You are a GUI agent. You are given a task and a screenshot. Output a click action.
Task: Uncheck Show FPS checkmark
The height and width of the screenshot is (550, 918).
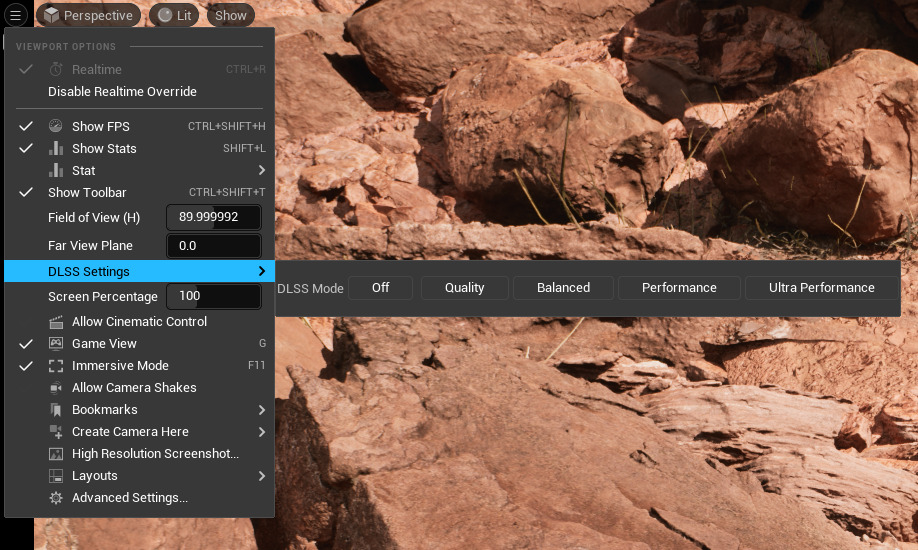click(26, 126)
